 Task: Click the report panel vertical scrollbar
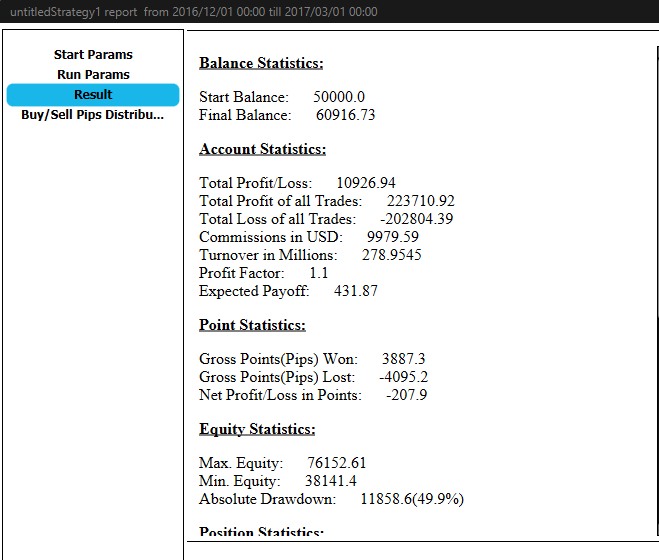(657, 290)
